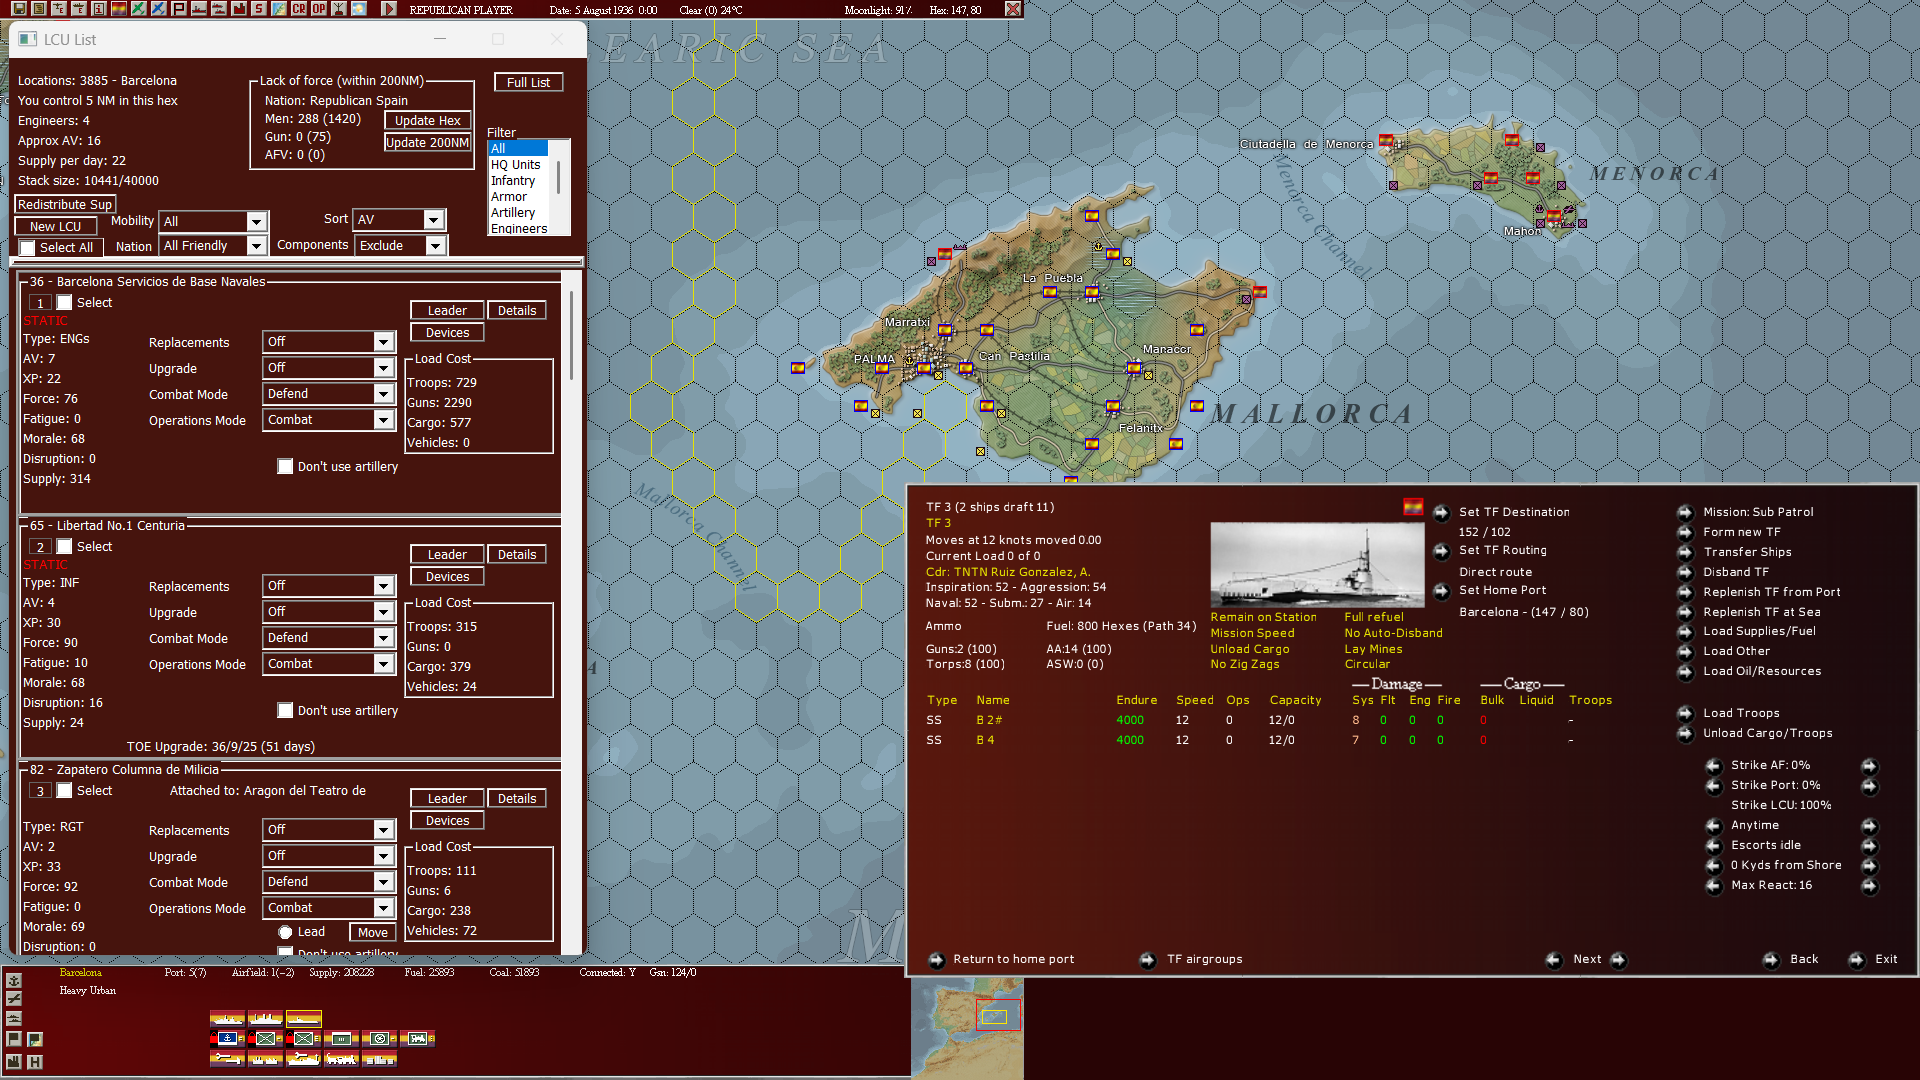
Task: Click Return to home port
Action: (x=1013, y=959)
